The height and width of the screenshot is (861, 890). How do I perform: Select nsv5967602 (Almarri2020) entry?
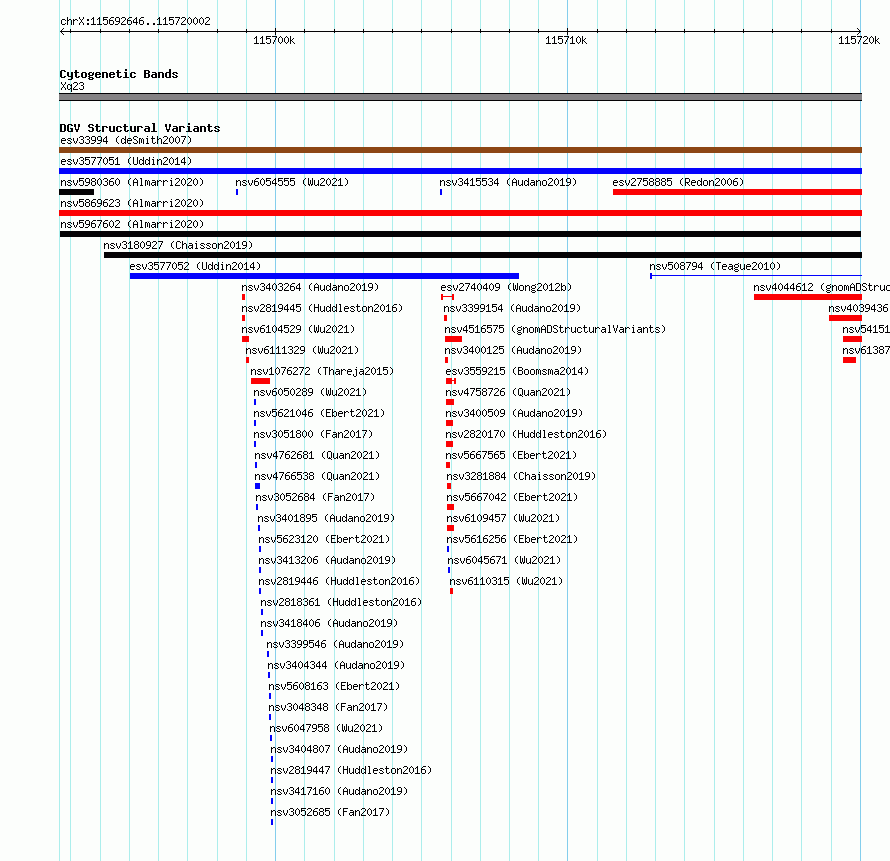point(132,224)
